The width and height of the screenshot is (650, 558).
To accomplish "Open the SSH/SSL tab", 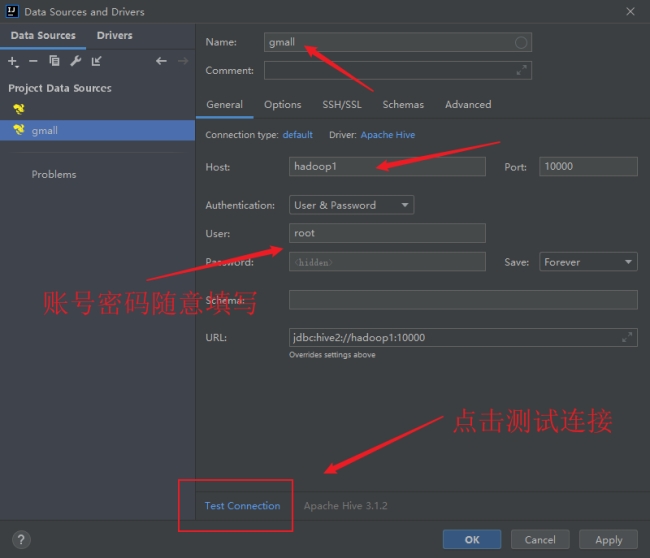I will (342, 105).
